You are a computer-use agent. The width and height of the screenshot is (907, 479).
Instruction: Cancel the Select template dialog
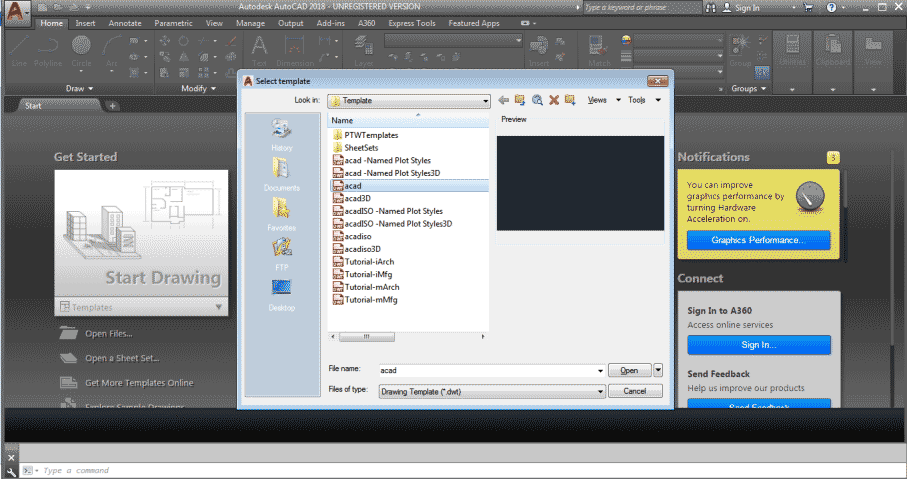(x=635, y=391)
